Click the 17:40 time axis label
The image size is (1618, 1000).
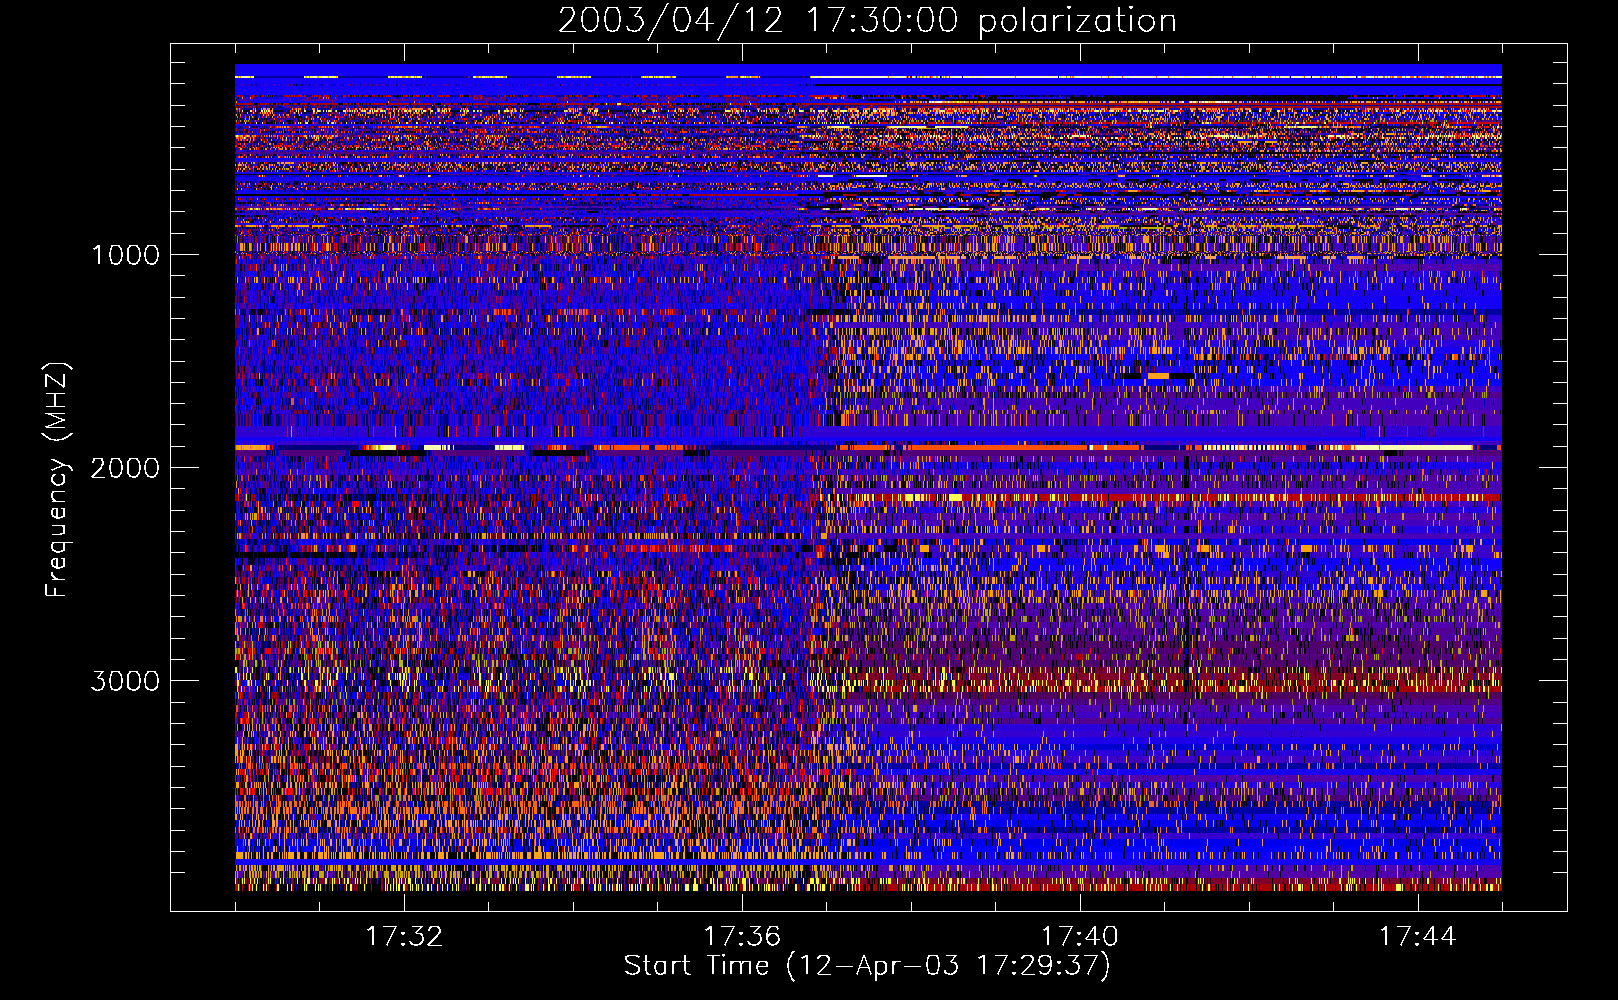pyautogui.click(x=1080, y=937)
